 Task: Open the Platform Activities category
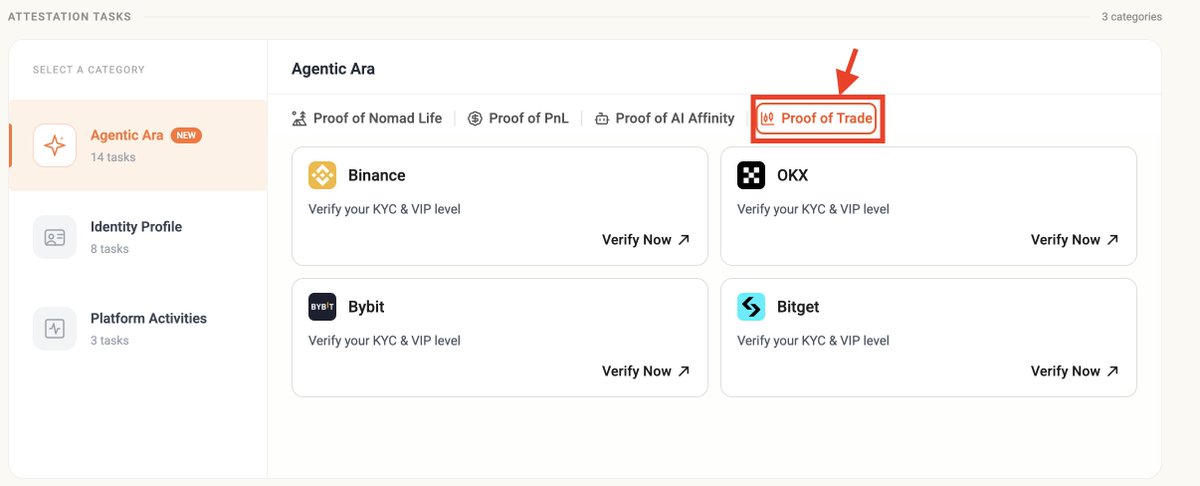click(x=138, y=329)
